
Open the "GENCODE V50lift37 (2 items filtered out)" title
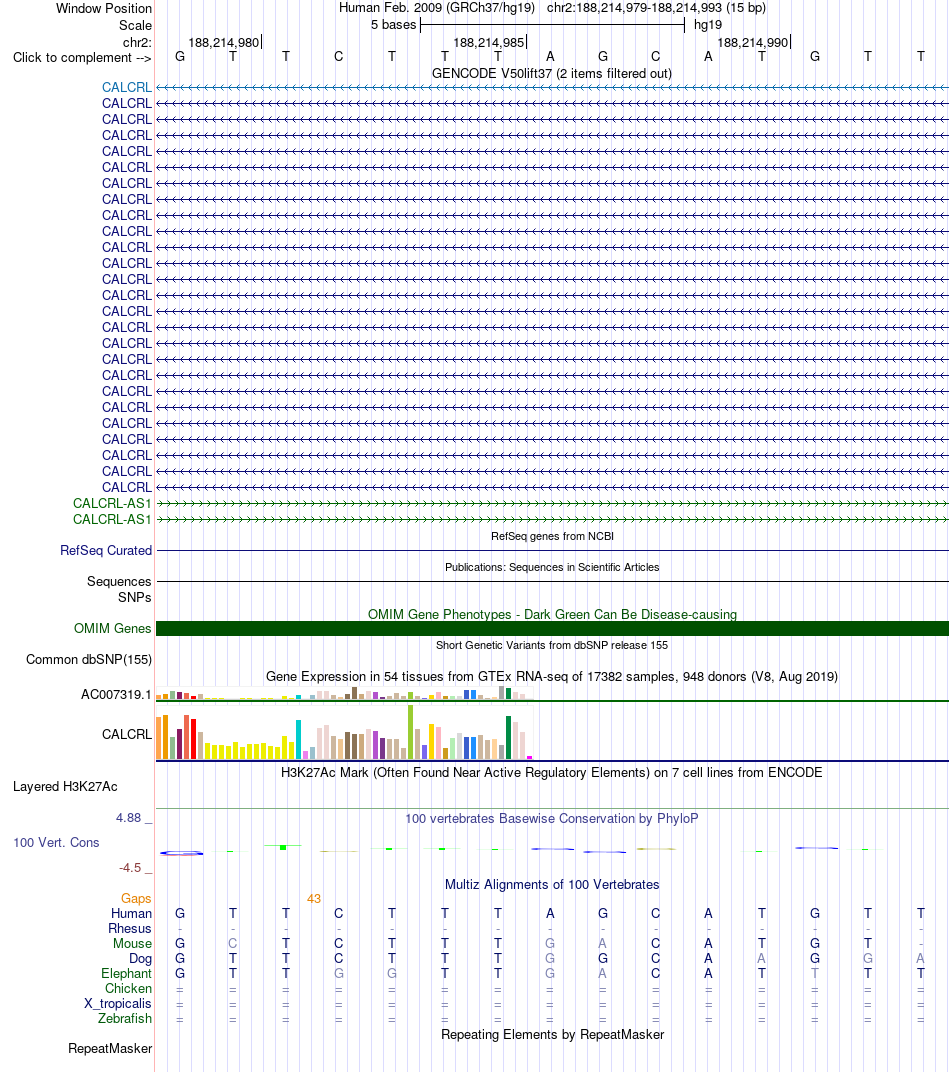[552, 73]
